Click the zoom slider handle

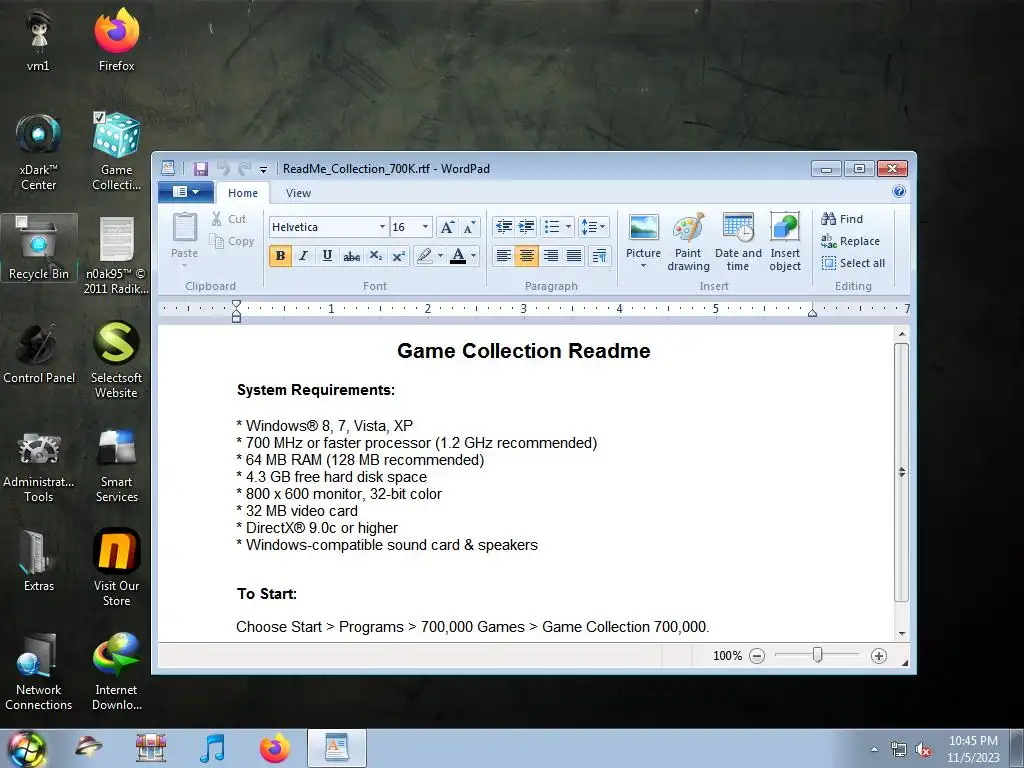click(x=818, y=654)
